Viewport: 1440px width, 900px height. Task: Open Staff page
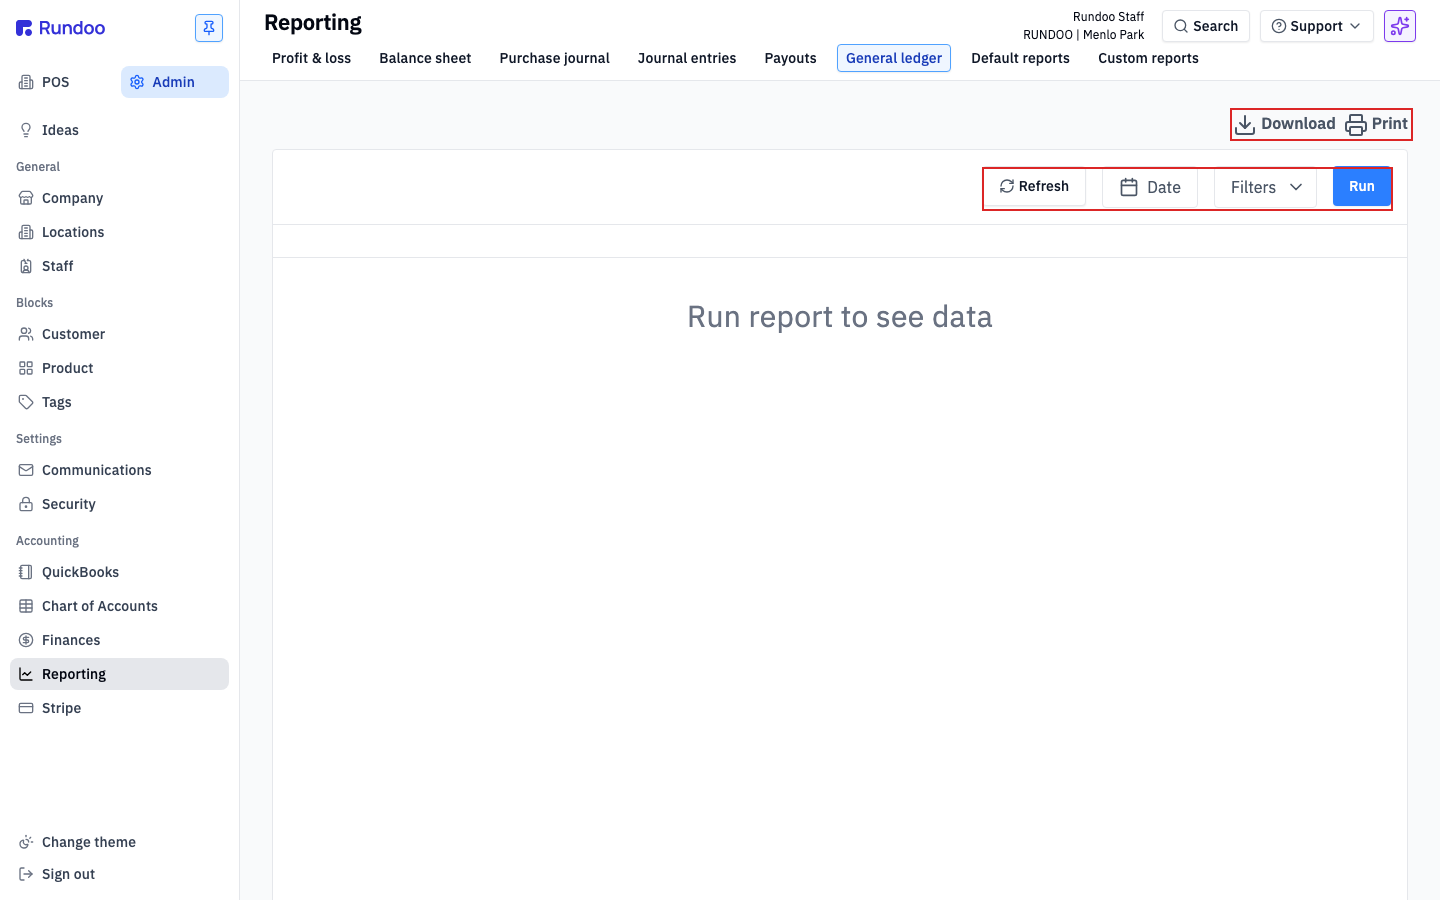[x=119, y=266]
